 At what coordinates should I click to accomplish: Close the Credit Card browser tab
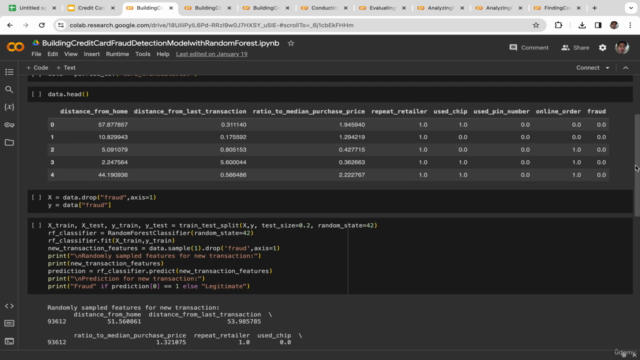click(113, 8)
